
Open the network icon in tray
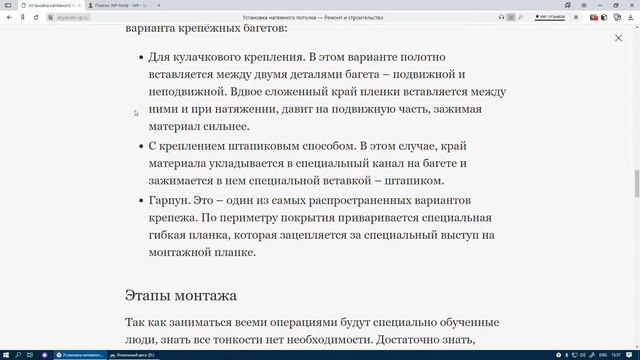click(x=575, y=355)
